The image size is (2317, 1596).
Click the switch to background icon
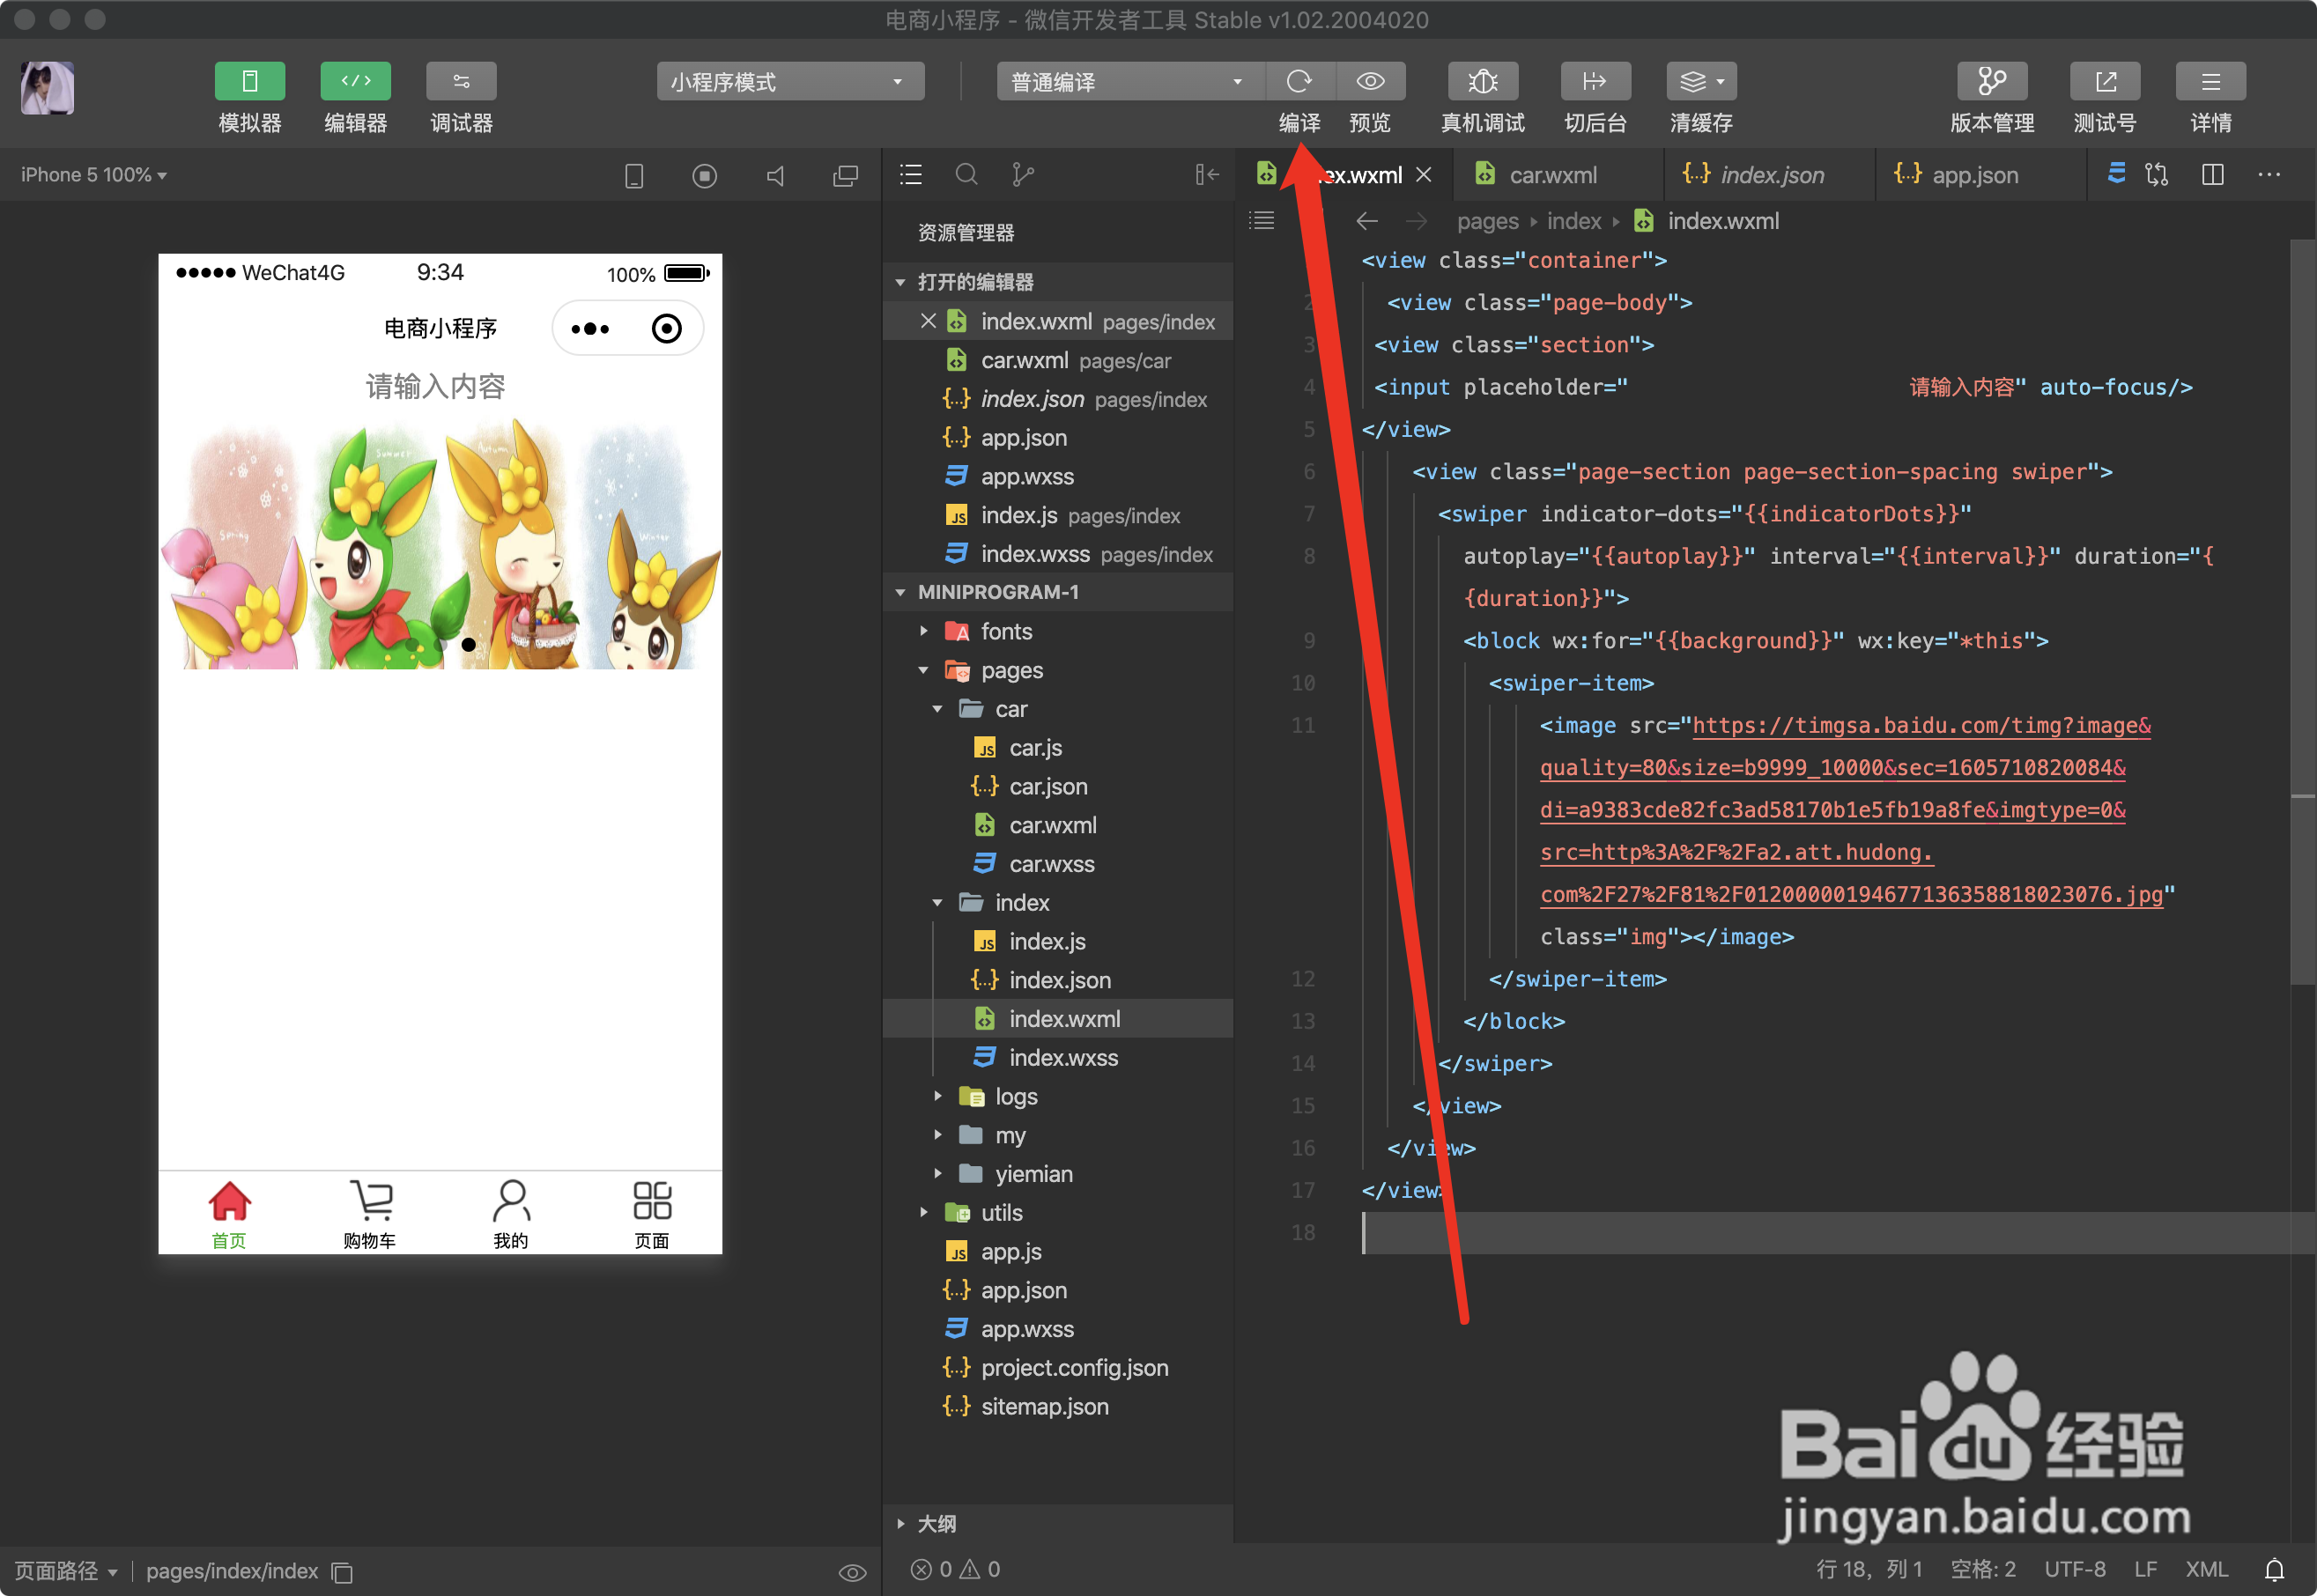pyautogui.click(x=1595, y=81)
